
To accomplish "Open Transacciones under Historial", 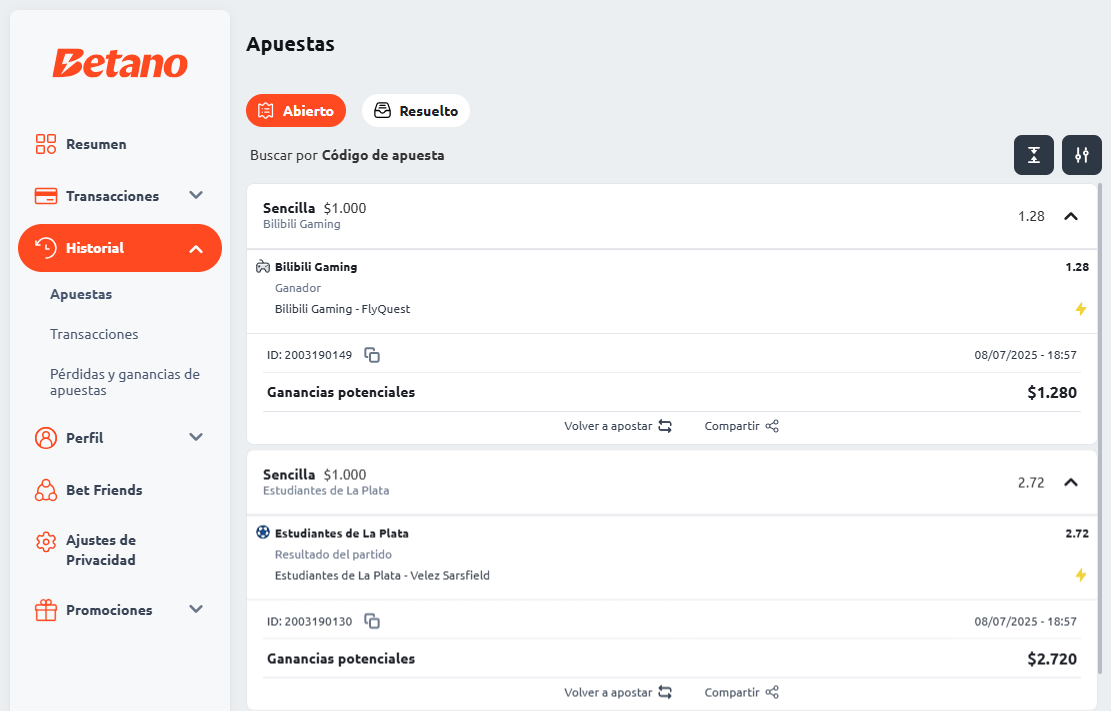I will (94, 334).
